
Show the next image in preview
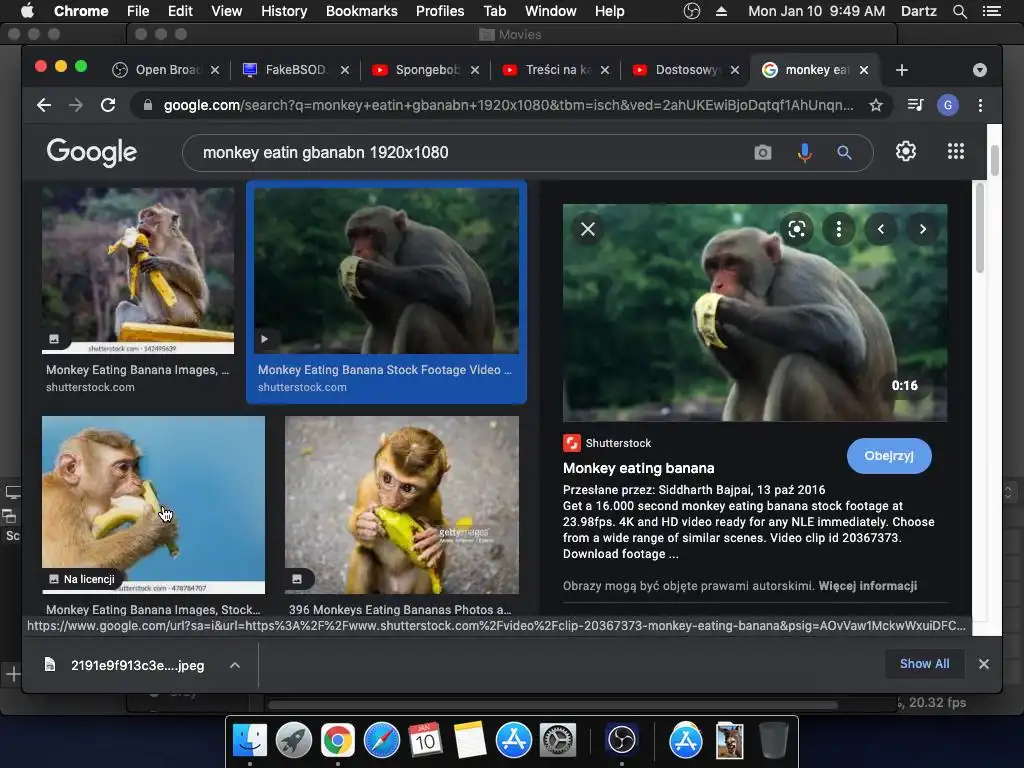tap(922, 229)
